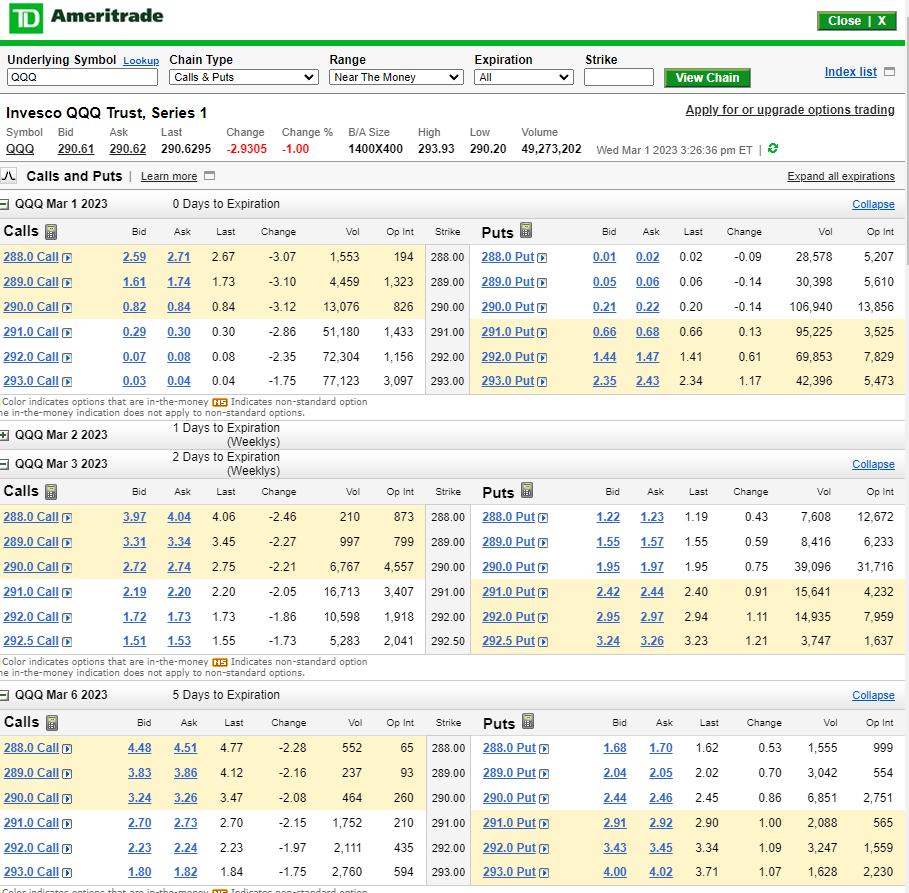This screenshot has height=893, width=909.
Task: Open the Range dropdown showing Near The Money
Action: pos(397,77)
